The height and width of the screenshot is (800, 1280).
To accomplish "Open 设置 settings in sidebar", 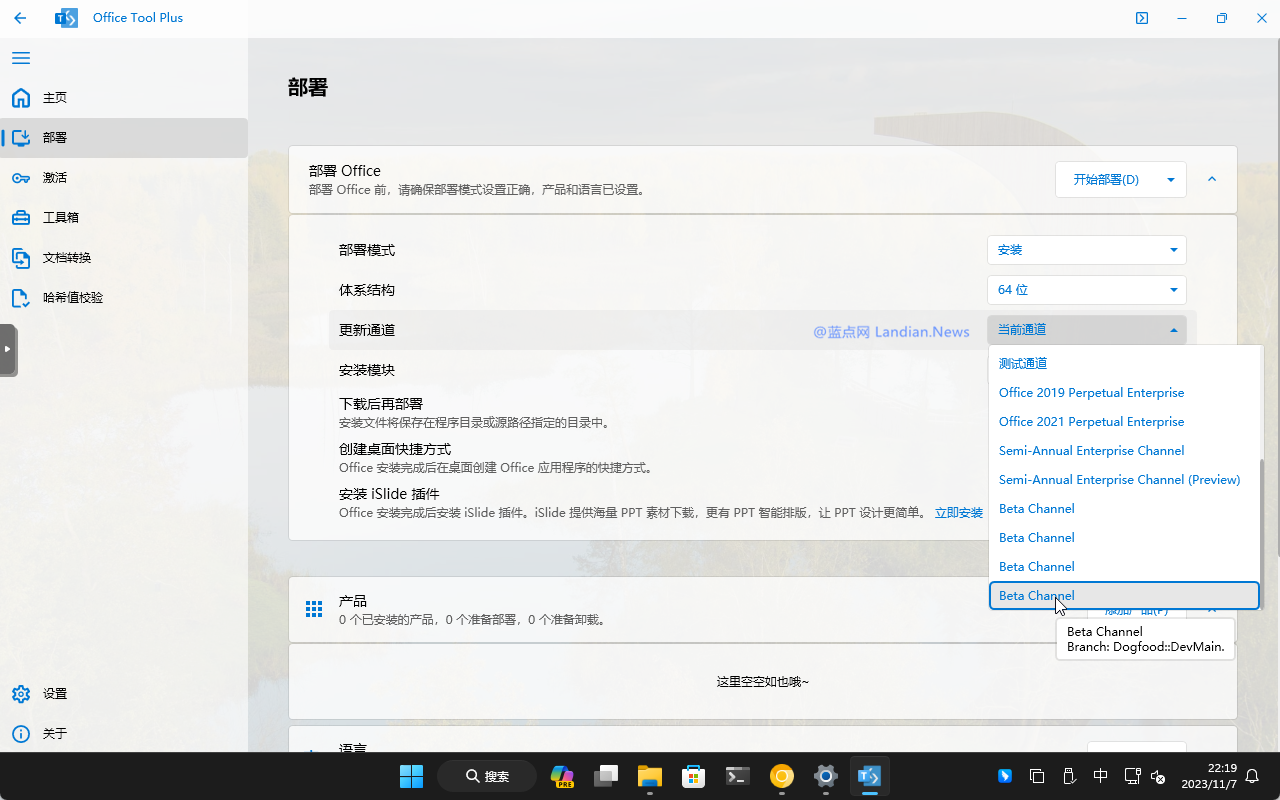I will coord(55,694).
